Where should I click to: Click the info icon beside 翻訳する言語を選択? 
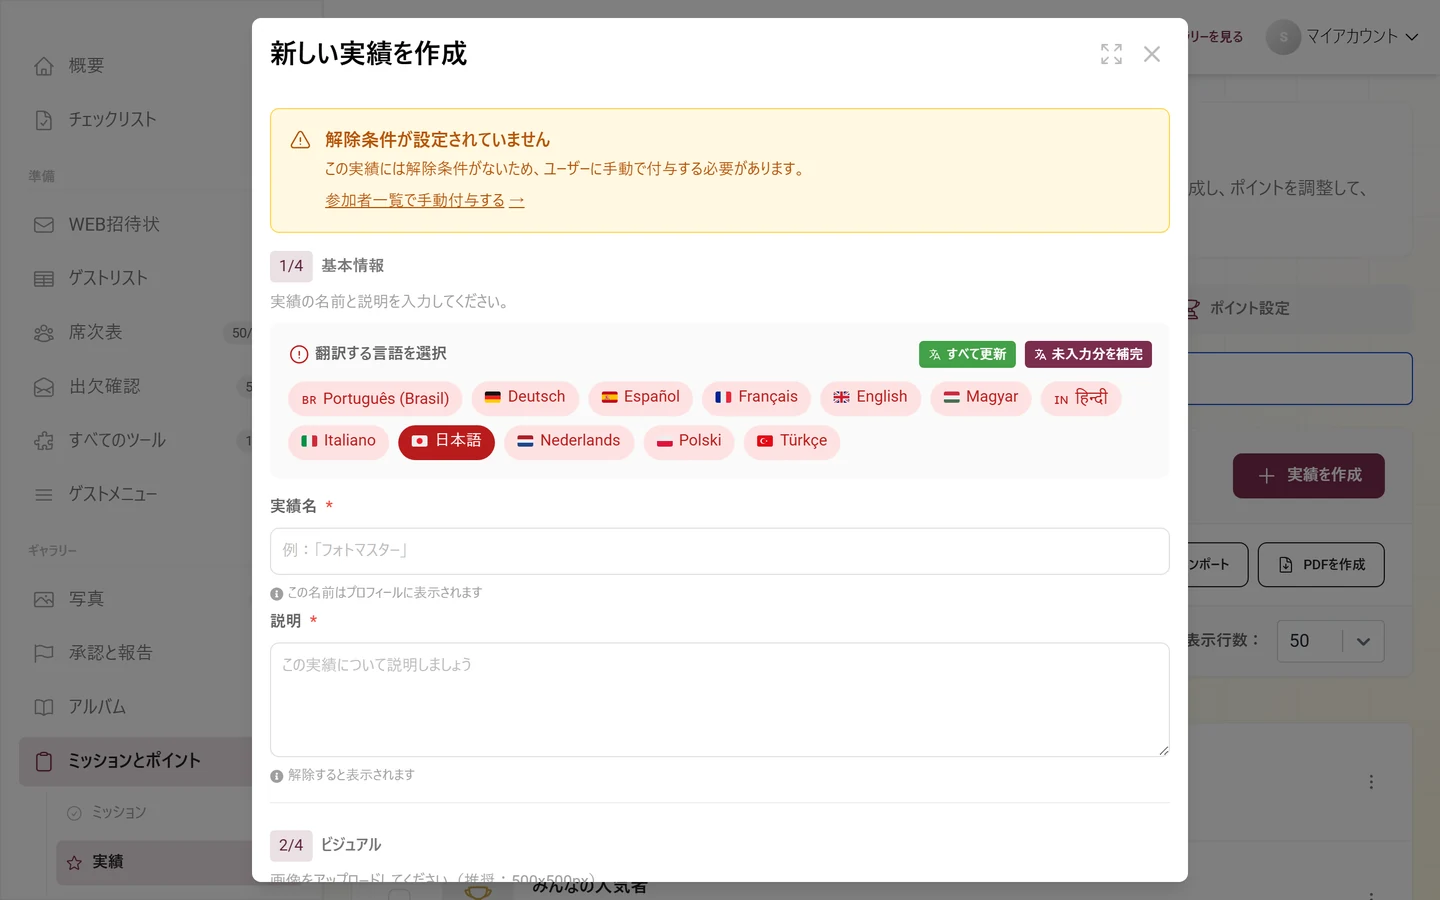pyautogui.click(x=299, y=354)
